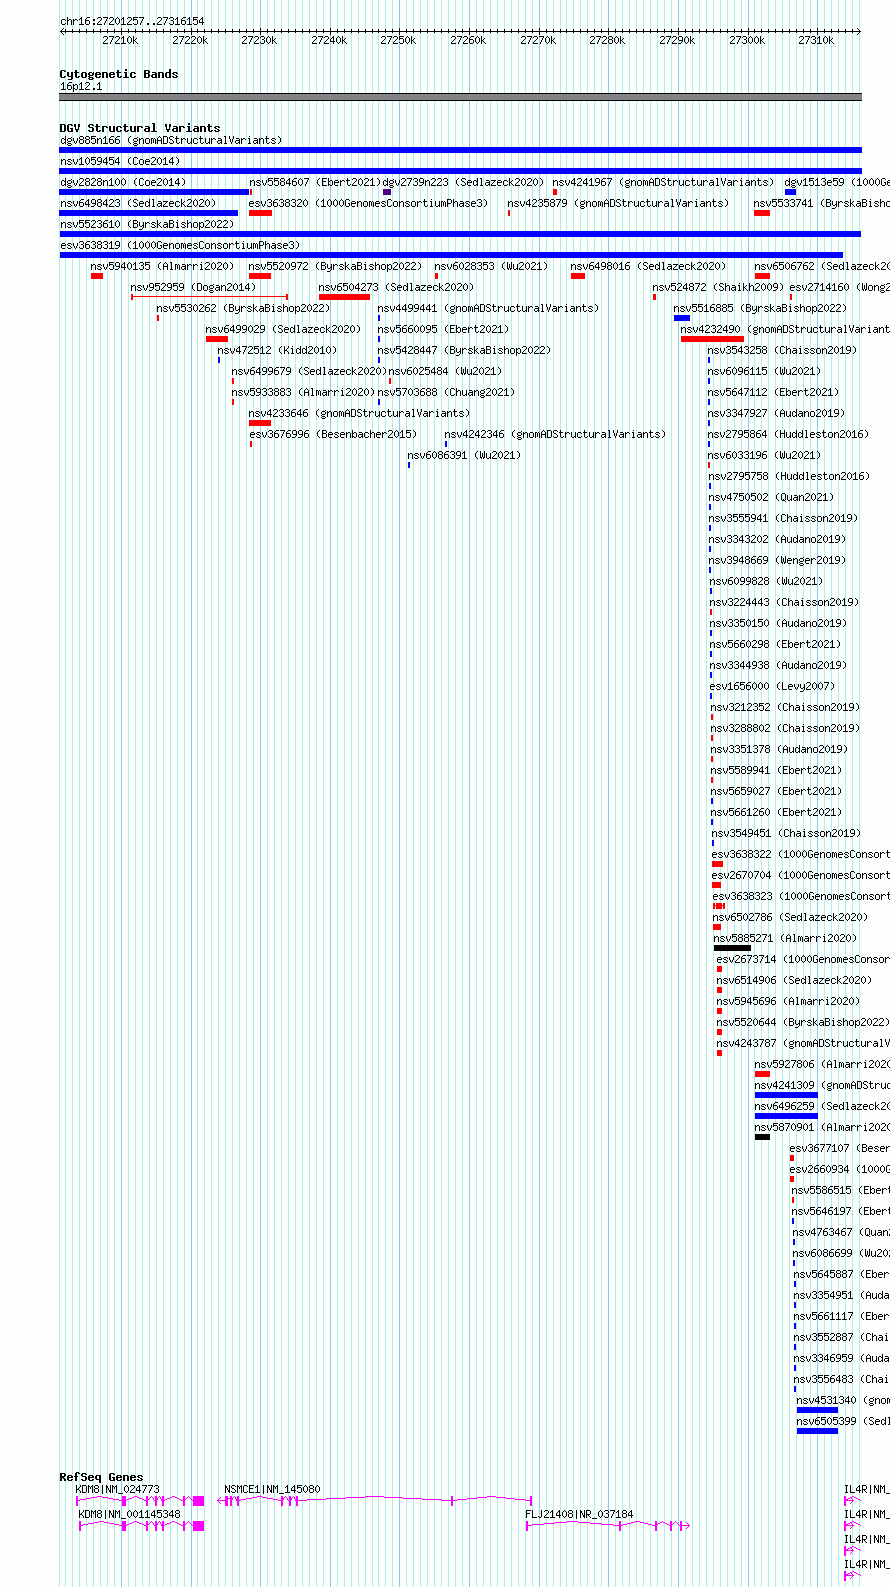The height and width of the screenshot is (1587, 890).
Task: Open variant nsv5523610 (ByrskaBishop2022)
Action: click(x=147, y=224)
